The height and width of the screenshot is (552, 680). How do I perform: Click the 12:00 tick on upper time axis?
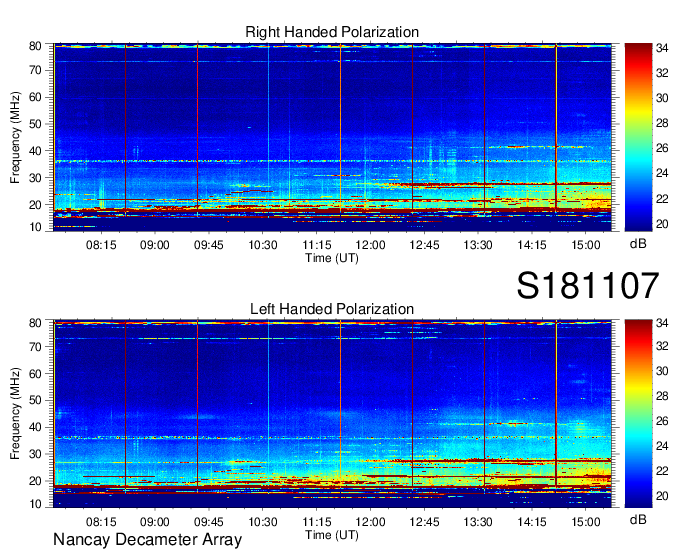pos(370,245)
